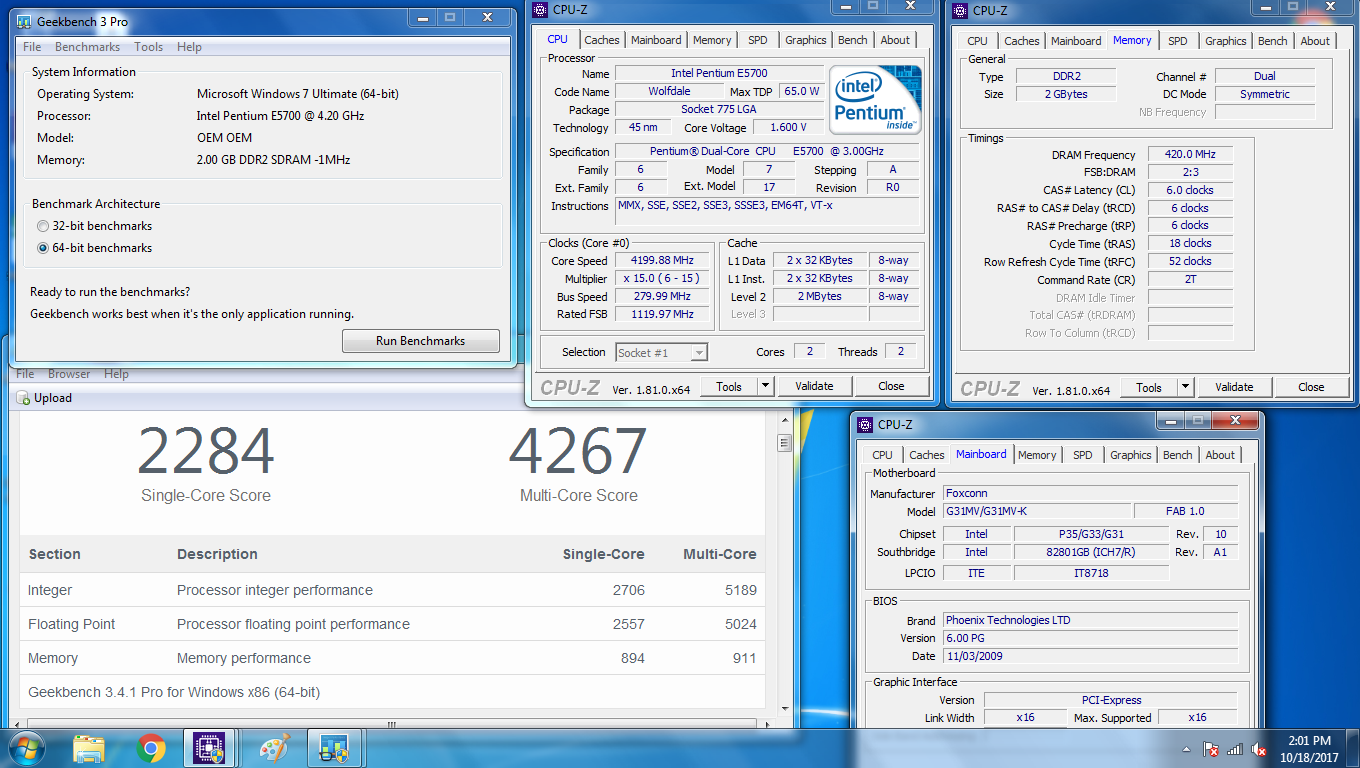Click the Memory performance results row
1360x768 pixels.
pyautogui.click(x=392, y=658)
